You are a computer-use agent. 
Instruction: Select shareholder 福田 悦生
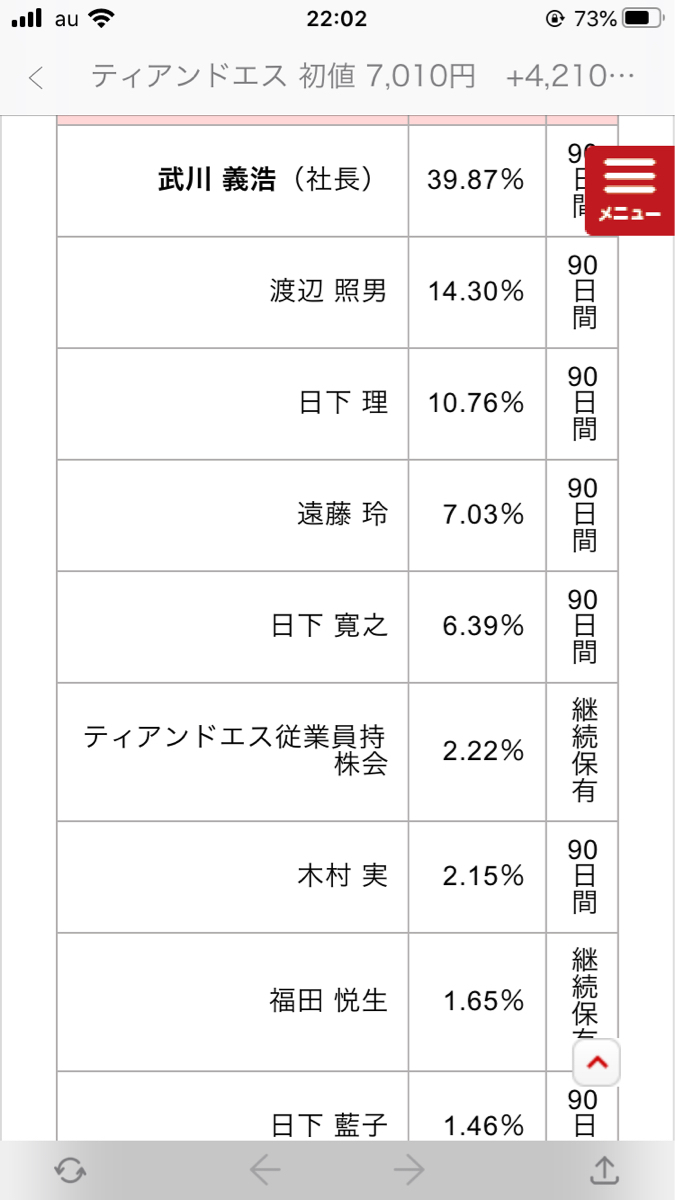click(328, 1001)
